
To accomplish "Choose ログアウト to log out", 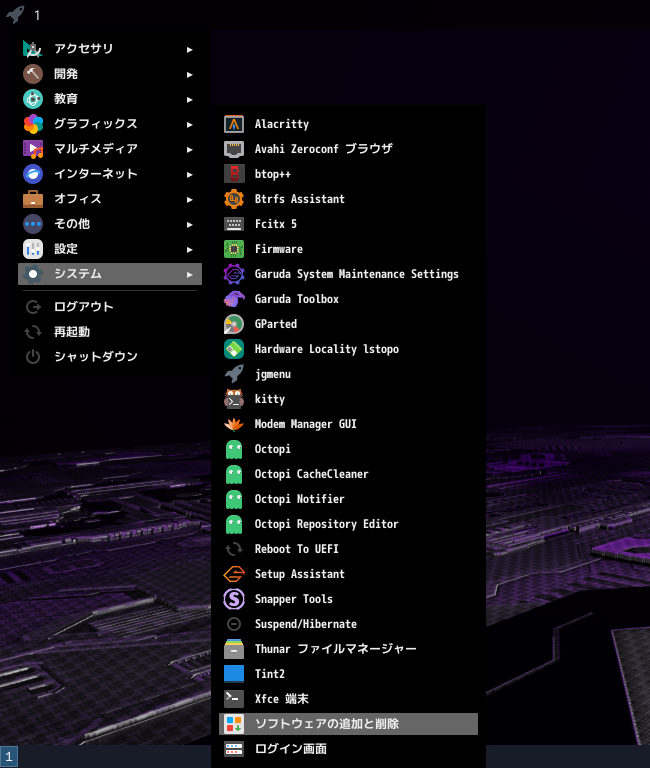I will pyautogui.click(x=110, y=307).
